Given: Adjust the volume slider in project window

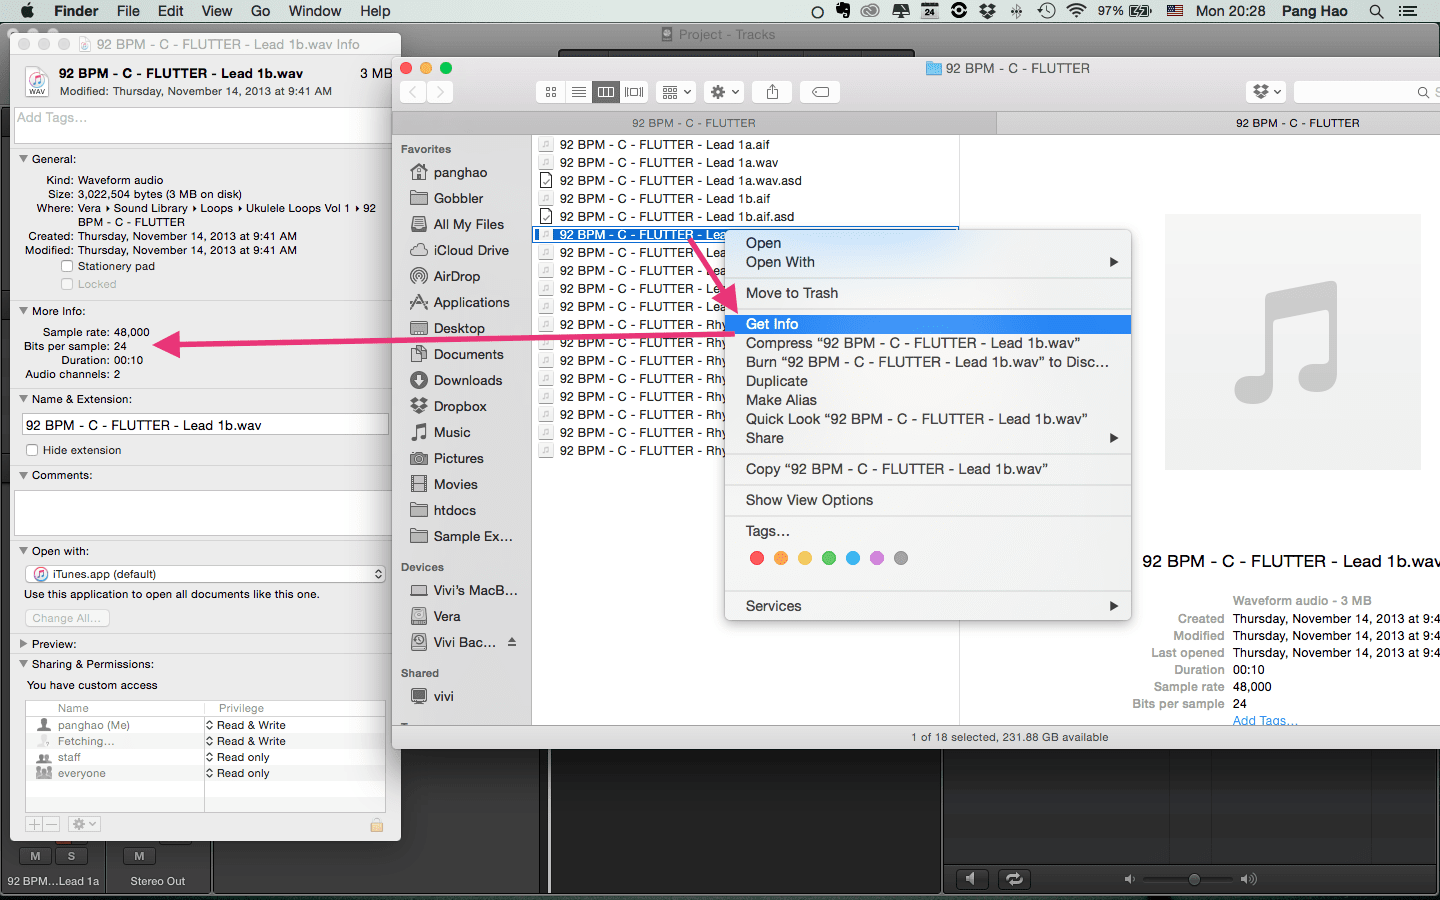Looking at the screenshot, I should pos(1193,879).
